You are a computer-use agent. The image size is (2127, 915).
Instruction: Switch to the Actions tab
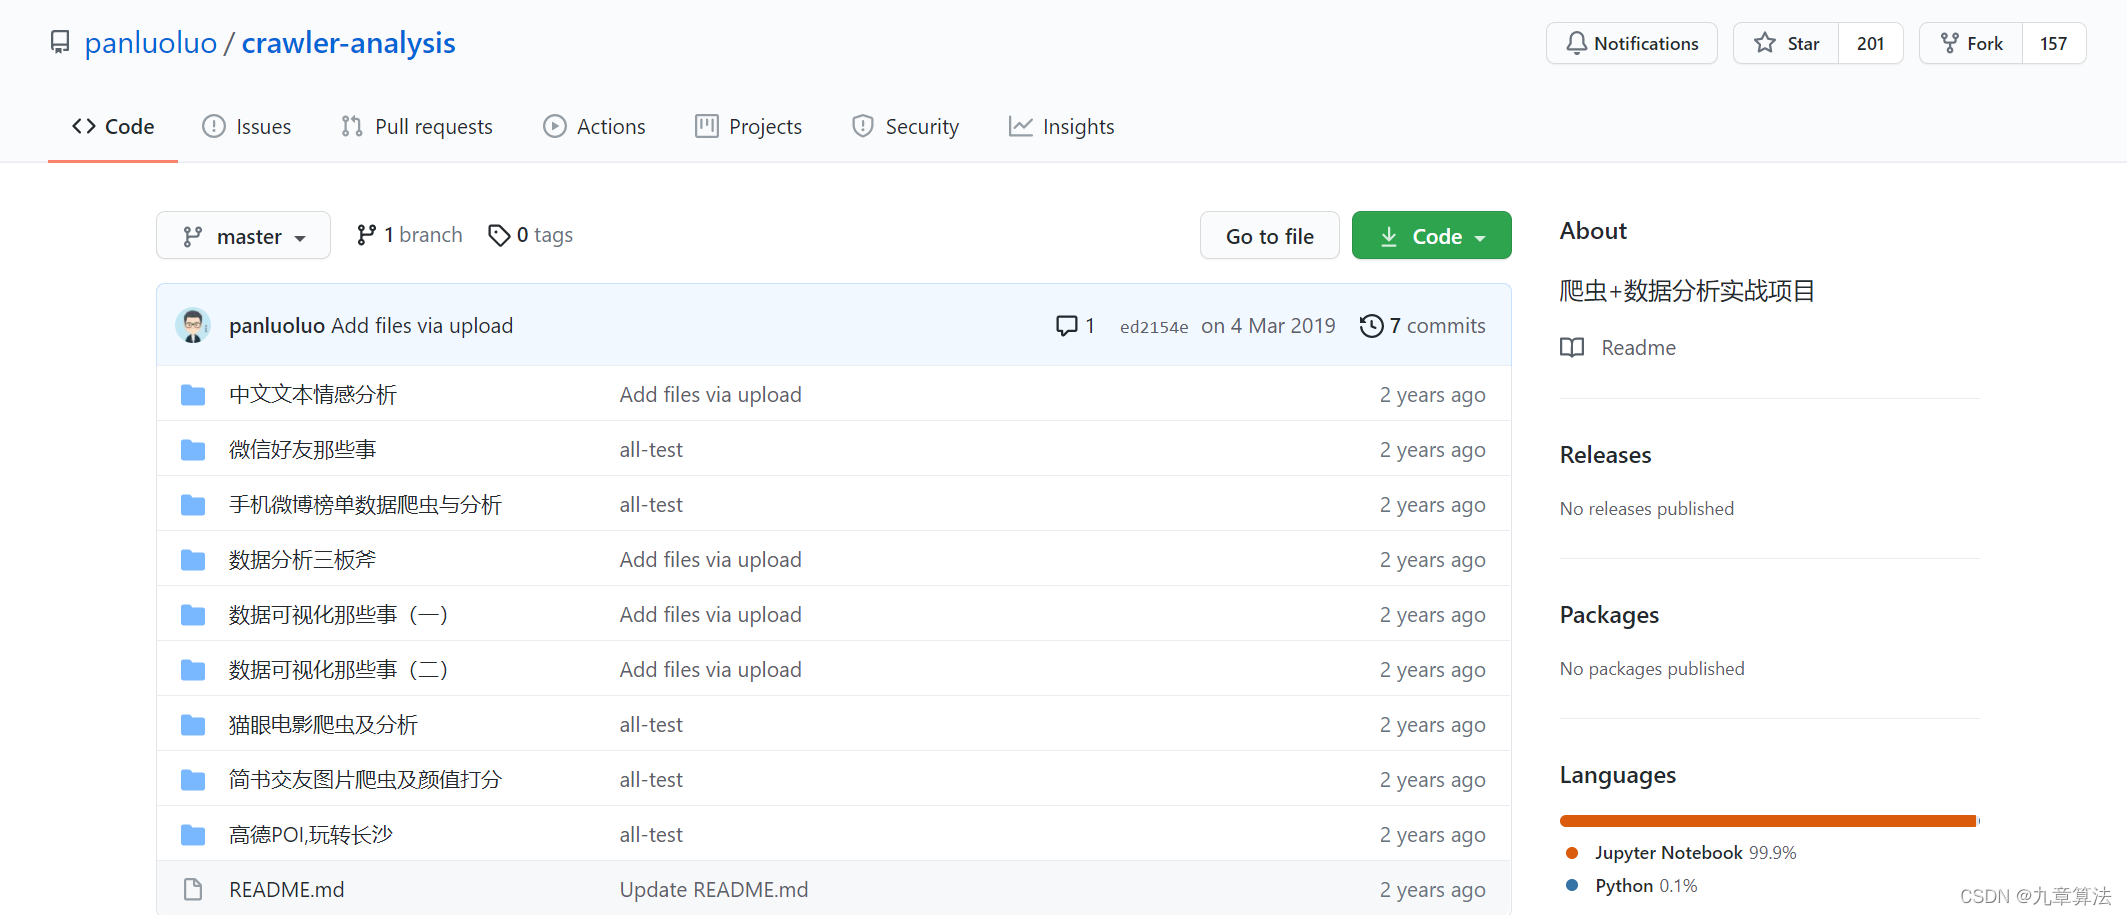(595, 127)
